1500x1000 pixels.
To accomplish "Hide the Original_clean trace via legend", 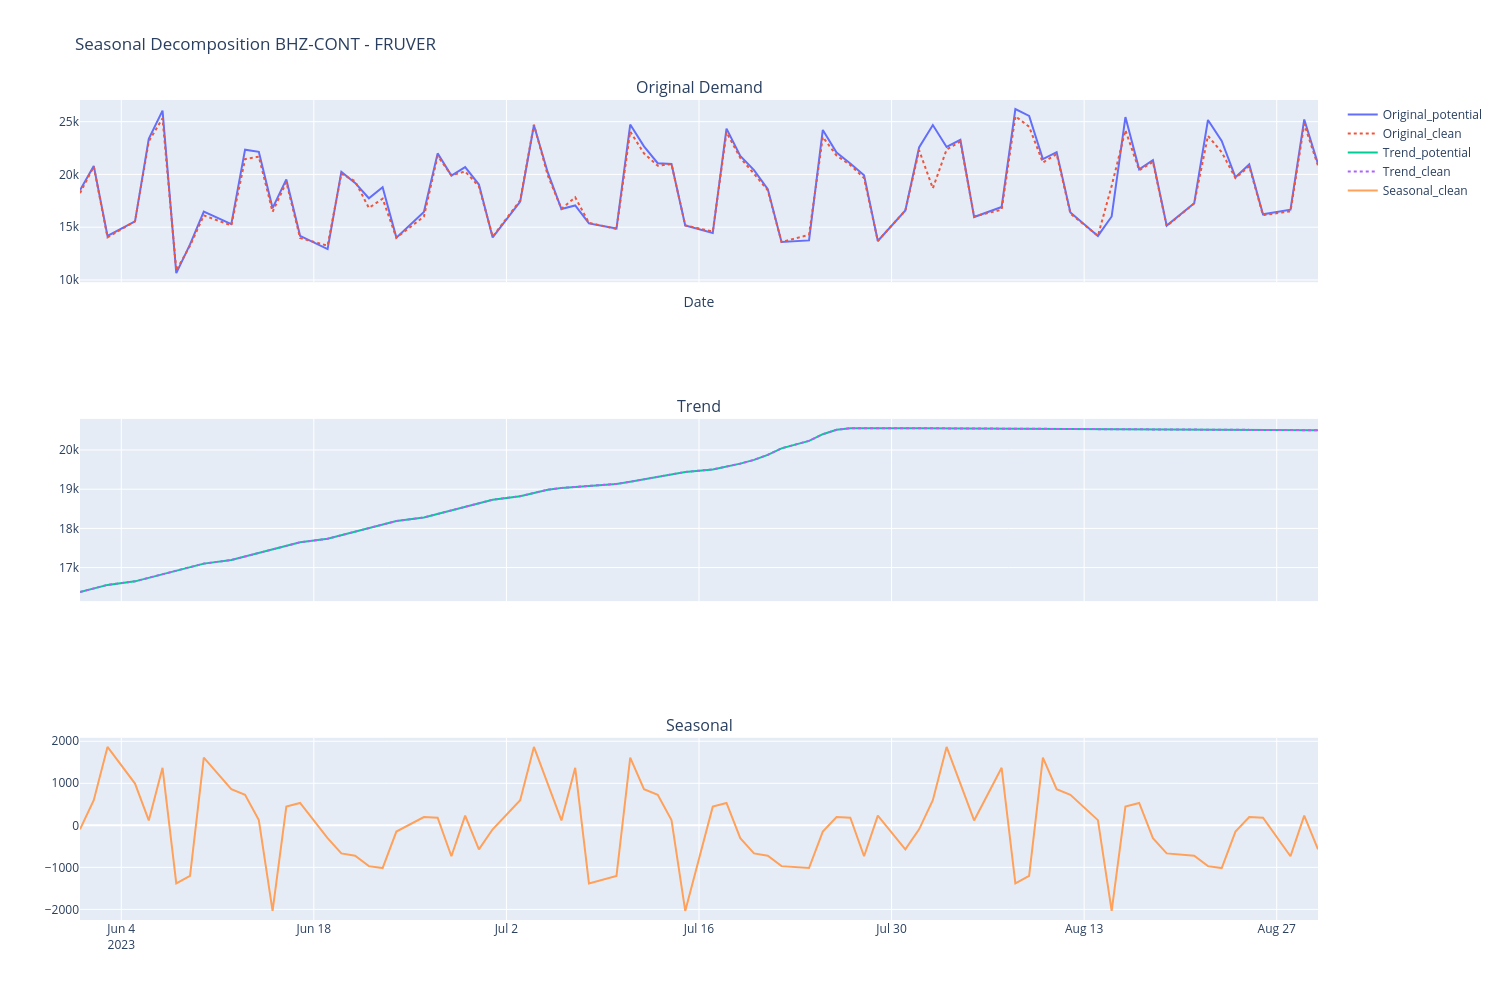I will (1421, 134).
